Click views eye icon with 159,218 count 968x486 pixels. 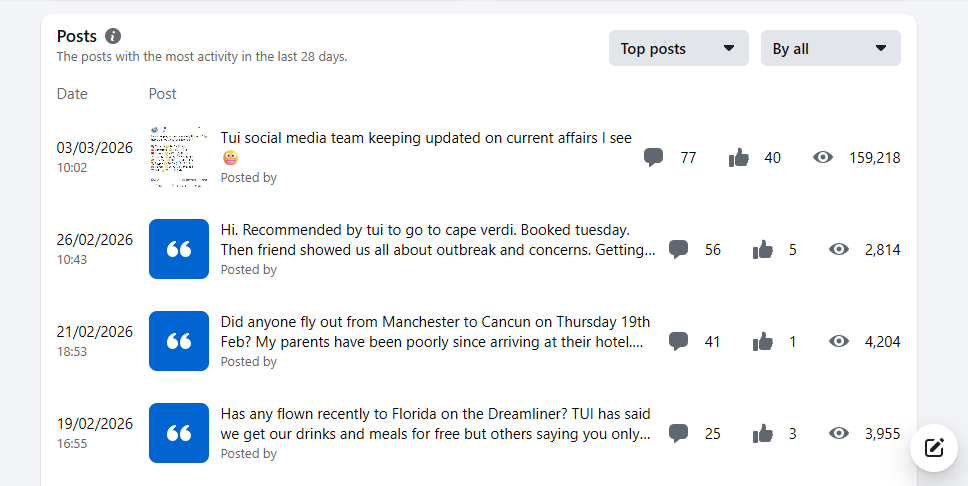point(822,157)
